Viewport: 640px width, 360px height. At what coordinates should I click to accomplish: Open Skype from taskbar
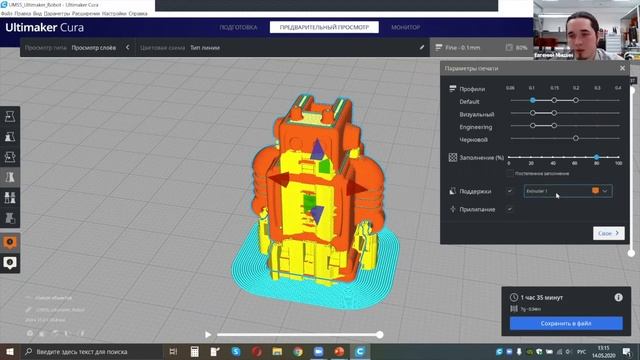point(236,351)
